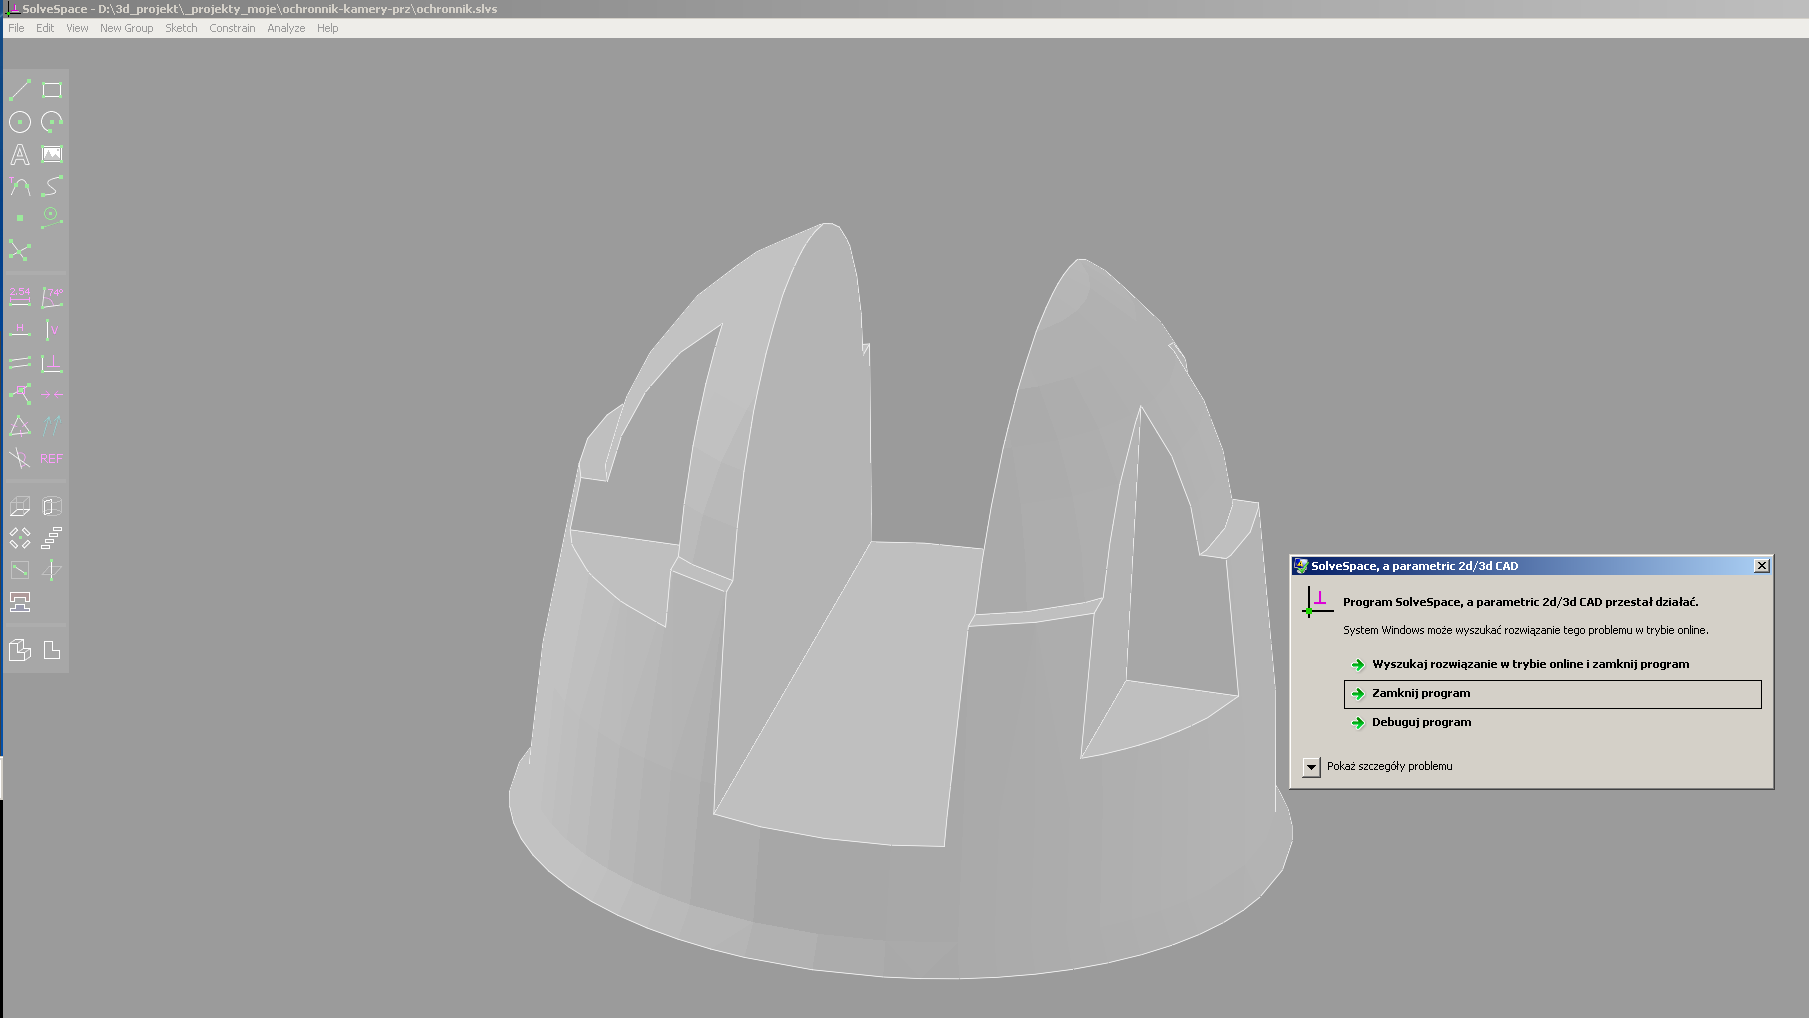Select the line segment sketch tool
1809x1018 pixels.
click(20, 90)
